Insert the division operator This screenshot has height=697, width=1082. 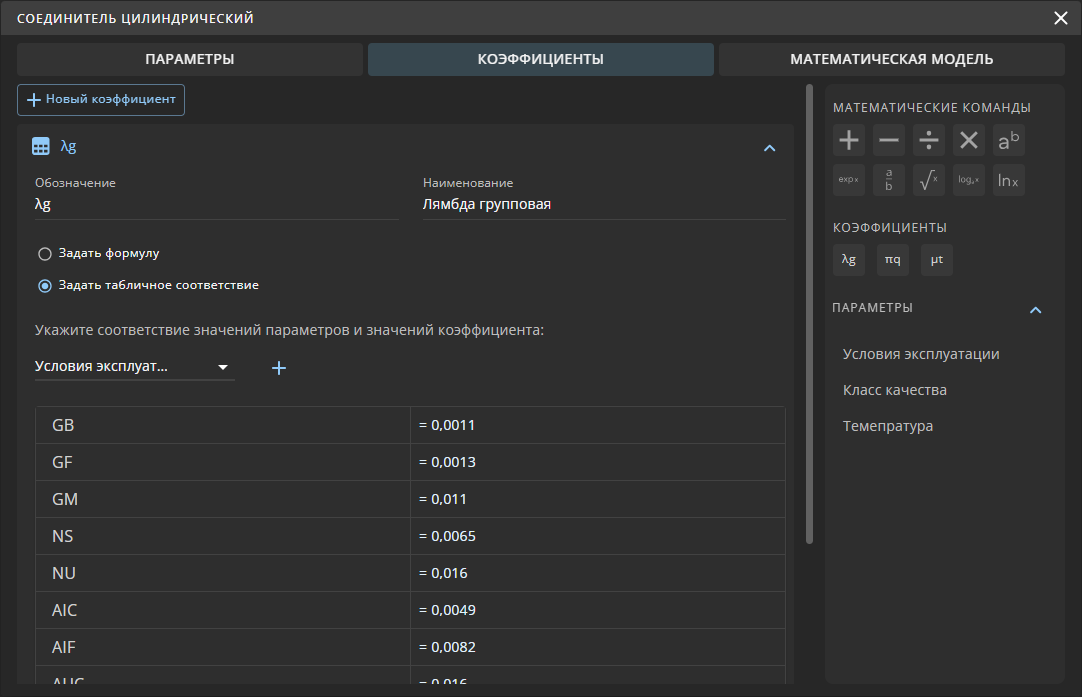tap(929, 140)
